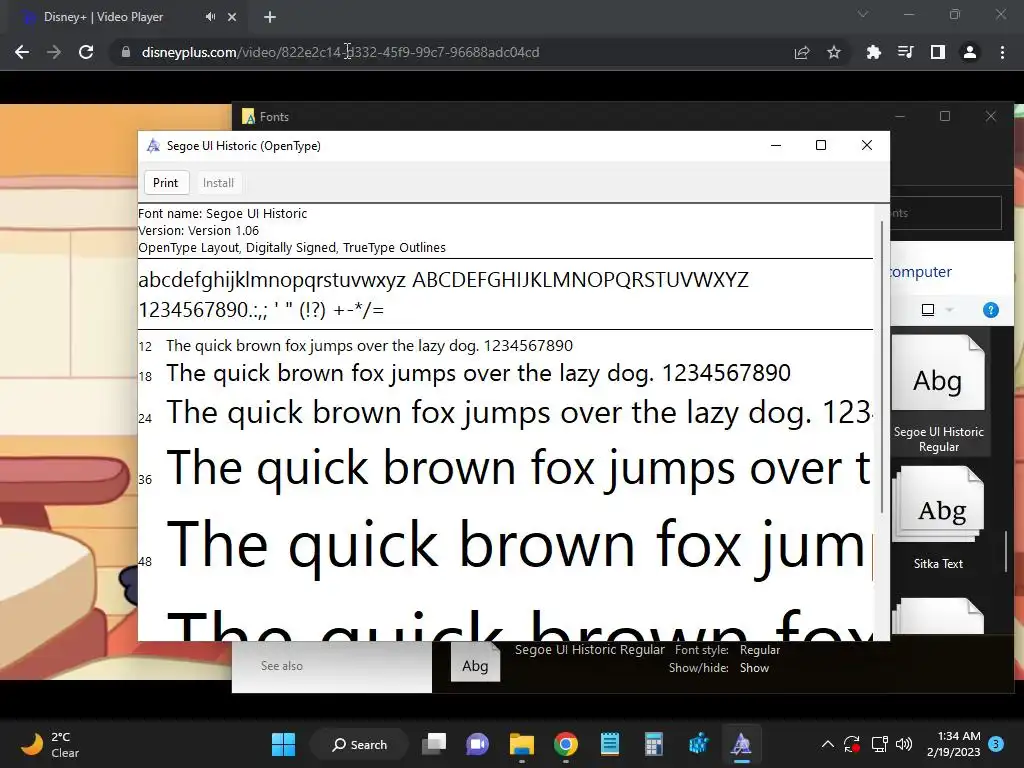Go back in Chrome
The height and width of the screenshot is (768, 1024).
(22, 52)
